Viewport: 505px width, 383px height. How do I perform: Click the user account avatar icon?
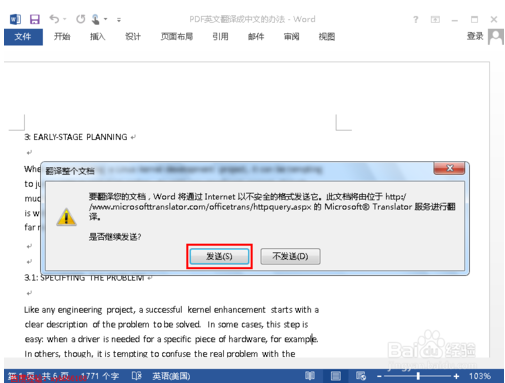(x=496, y=36)
